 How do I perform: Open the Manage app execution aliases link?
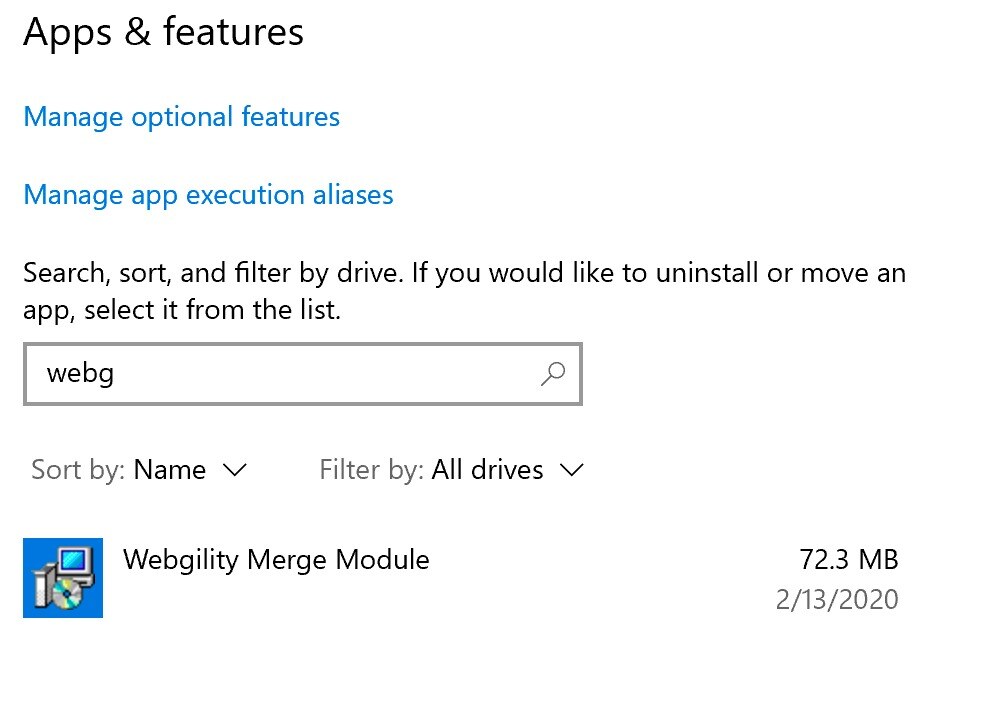click(208, 195)
